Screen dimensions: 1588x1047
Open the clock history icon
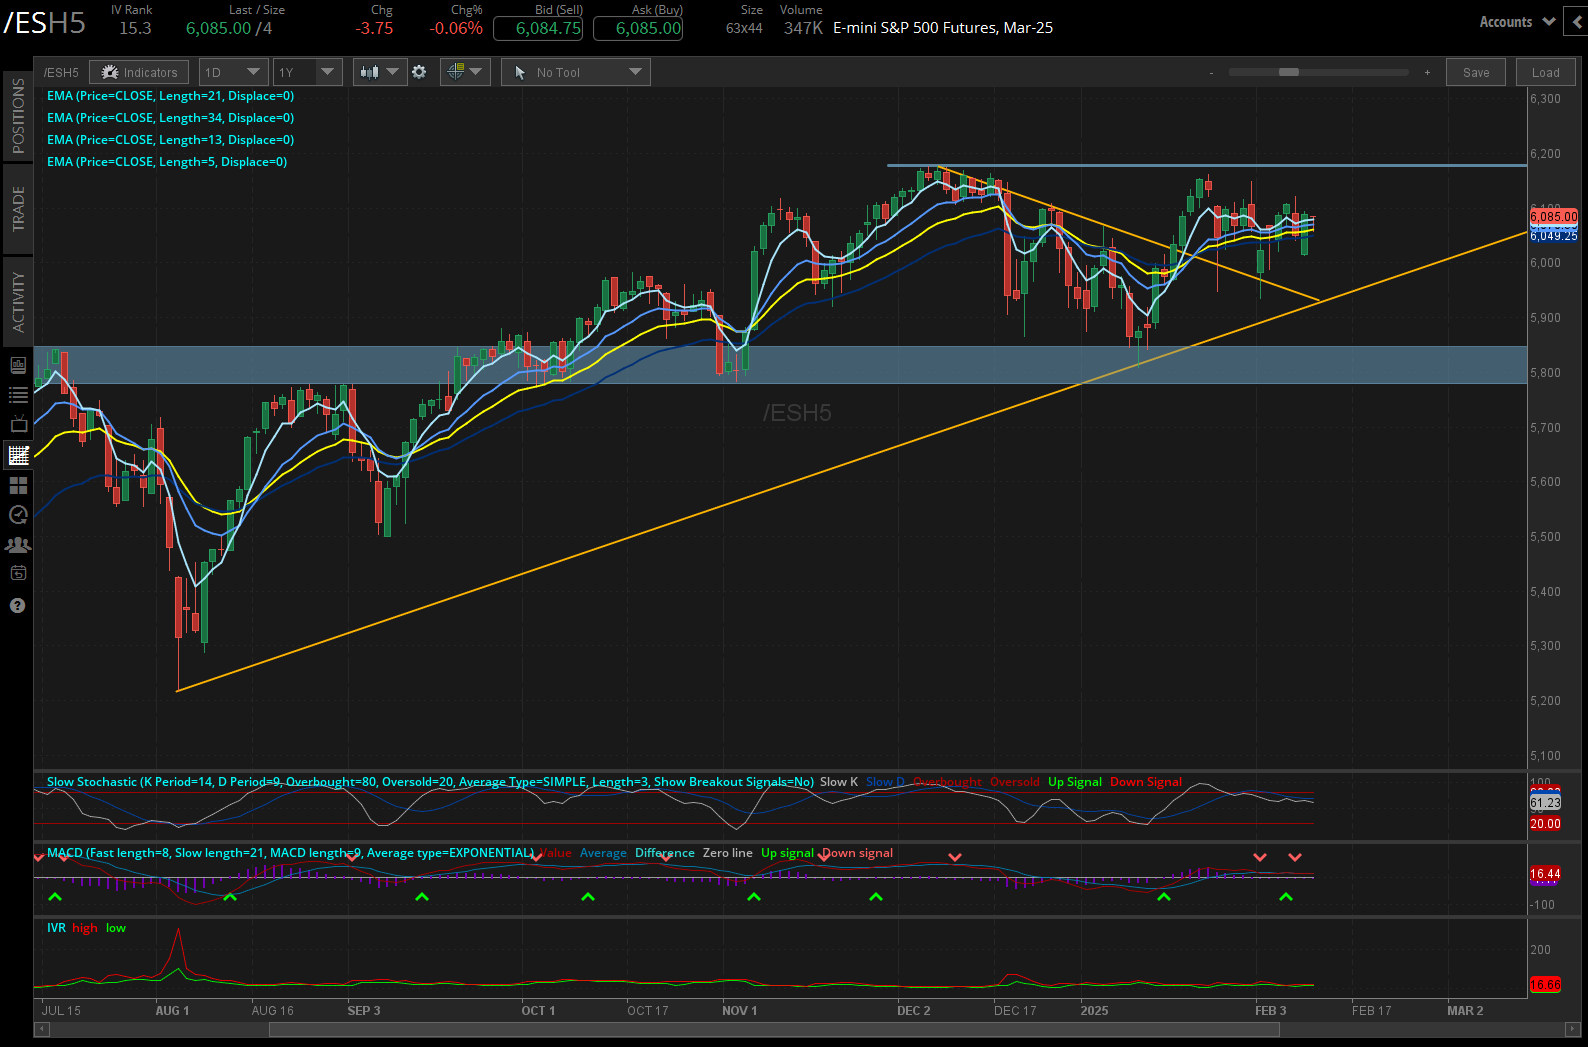pyautogui.click(x=18, y=515)
